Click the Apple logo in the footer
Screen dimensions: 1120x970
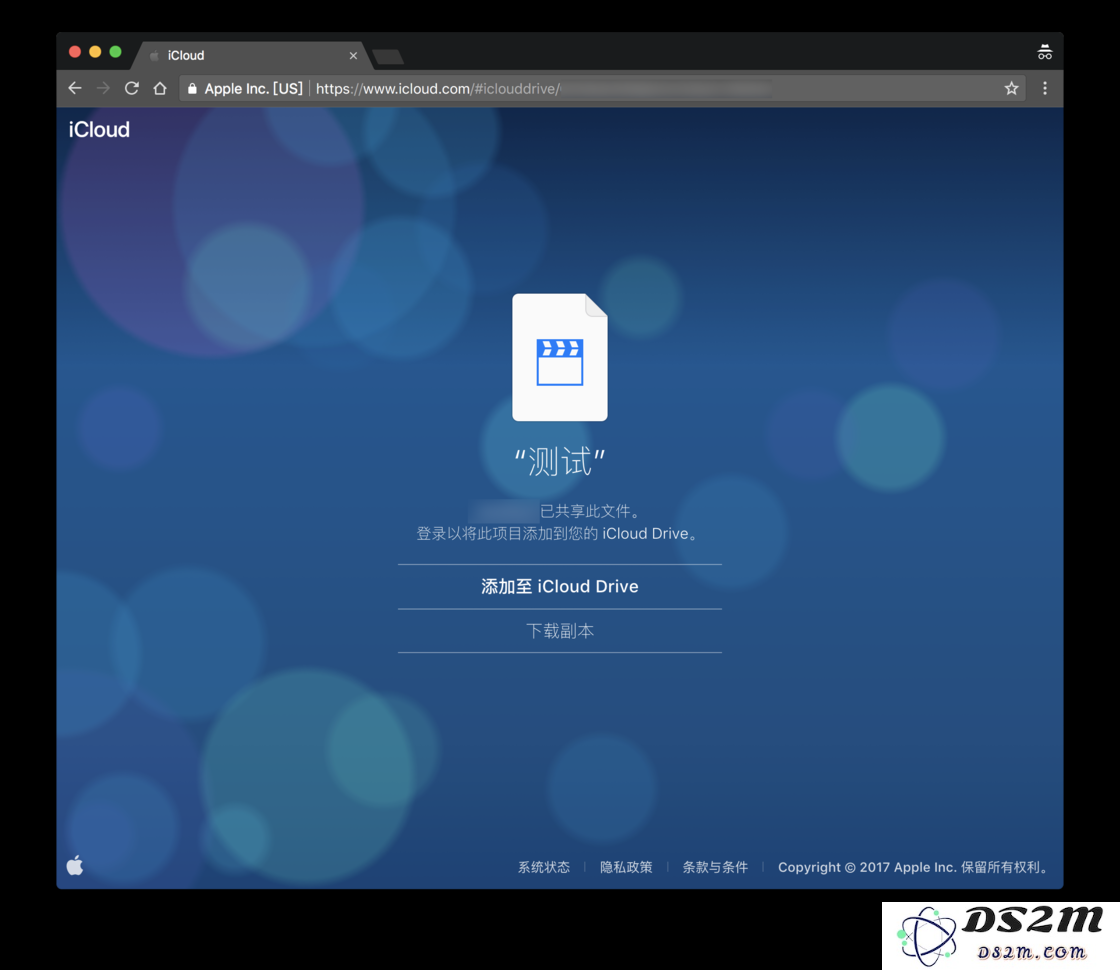pos(75,865)
